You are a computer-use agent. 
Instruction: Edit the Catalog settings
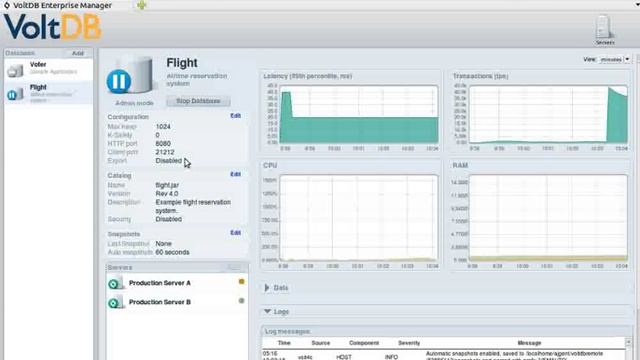point(235,174)
